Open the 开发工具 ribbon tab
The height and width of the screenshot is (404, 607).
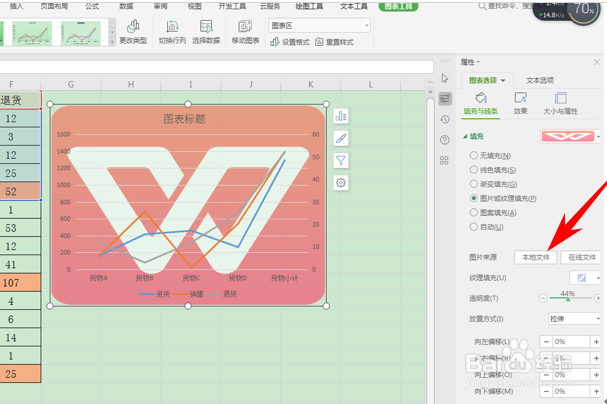point(232,6)
